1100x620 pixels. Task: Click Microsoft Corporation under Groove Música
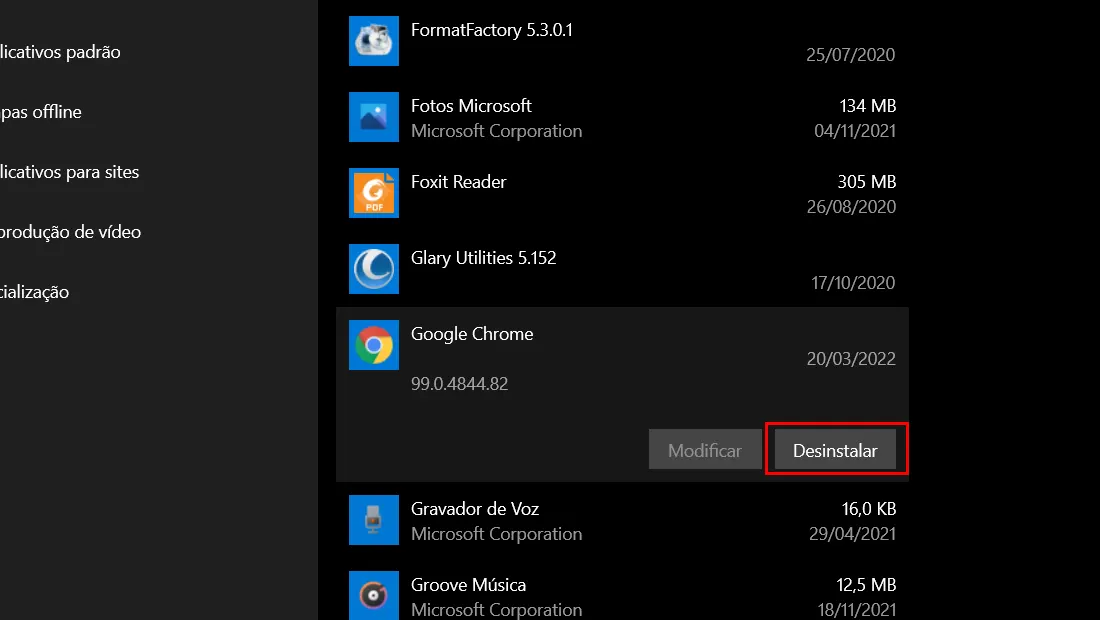pyautogui.click(x=497, y=610)
